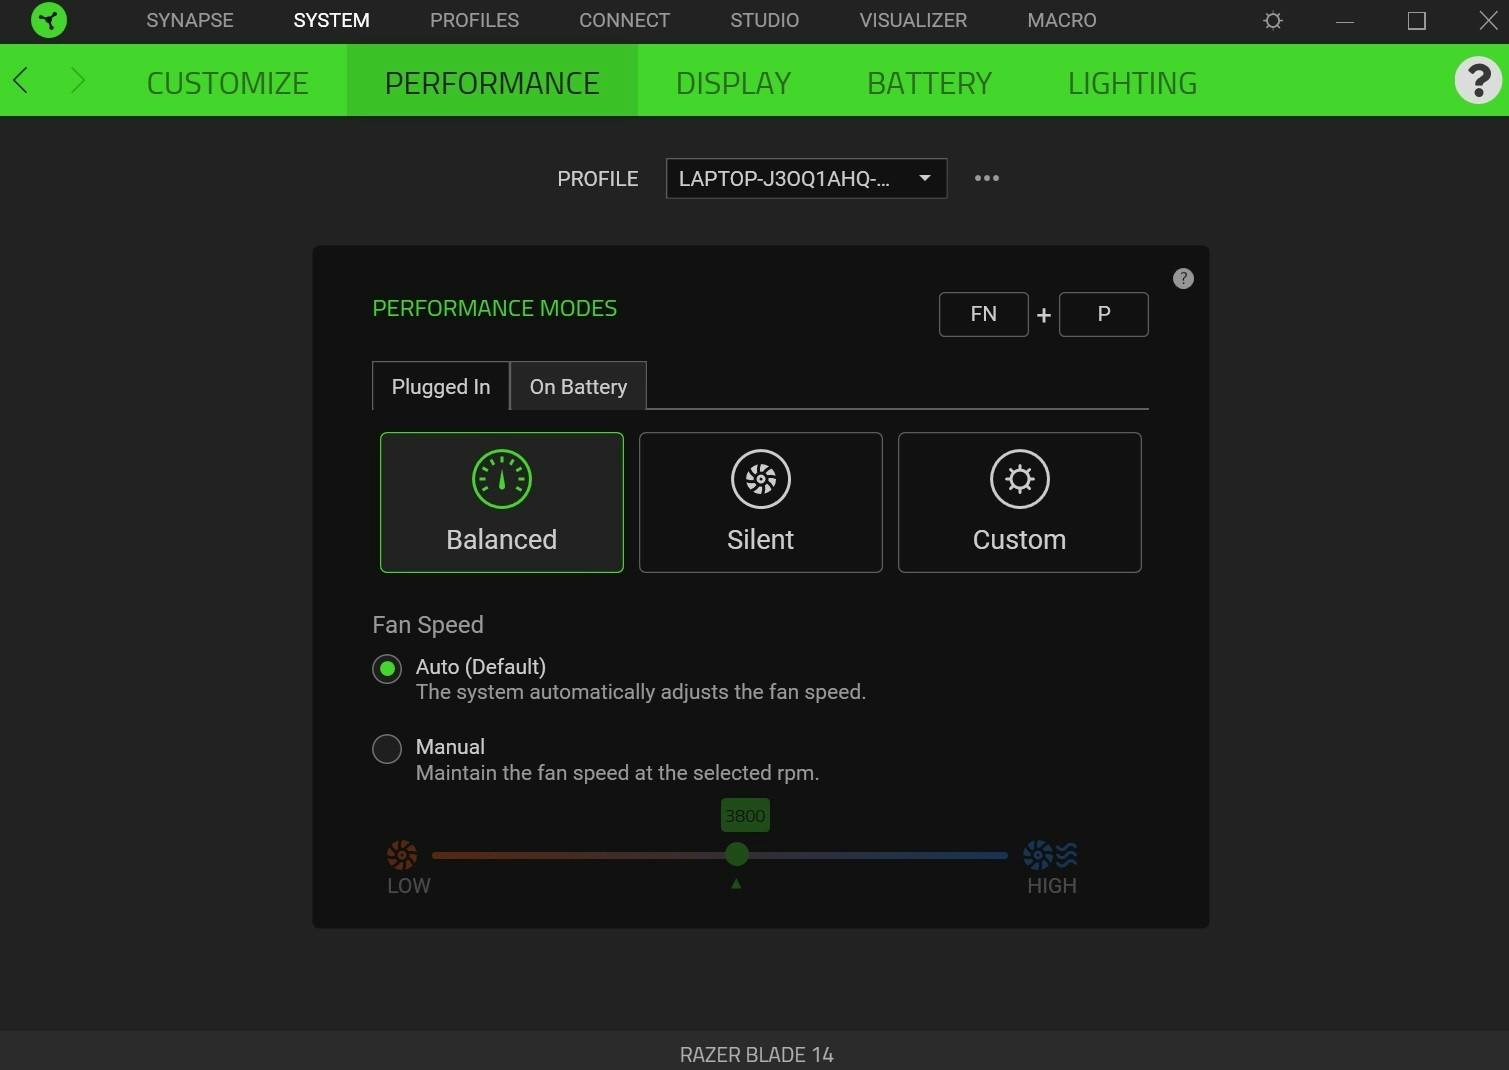Click the RAZER BLADE 14 device label

[x=757, y=1055]
